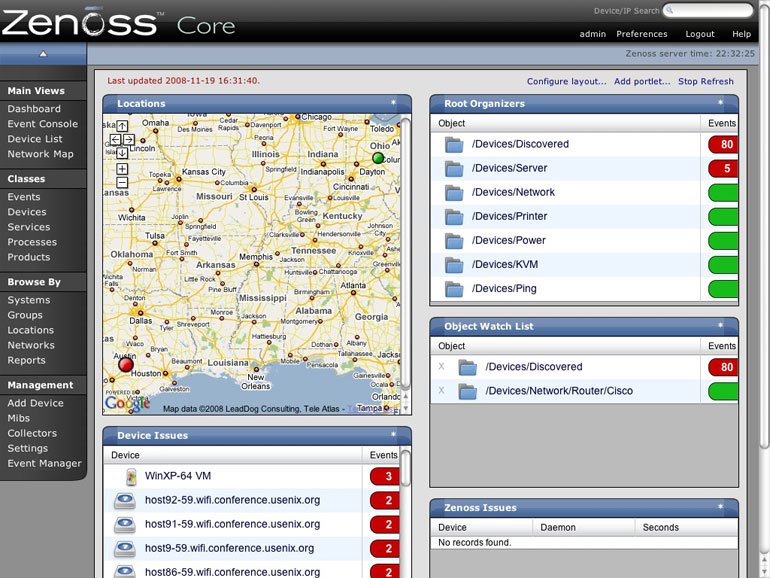This screenshot has width=770, height=578.
Task: Open Locations portlet settings asterisk
Action: 393,103
